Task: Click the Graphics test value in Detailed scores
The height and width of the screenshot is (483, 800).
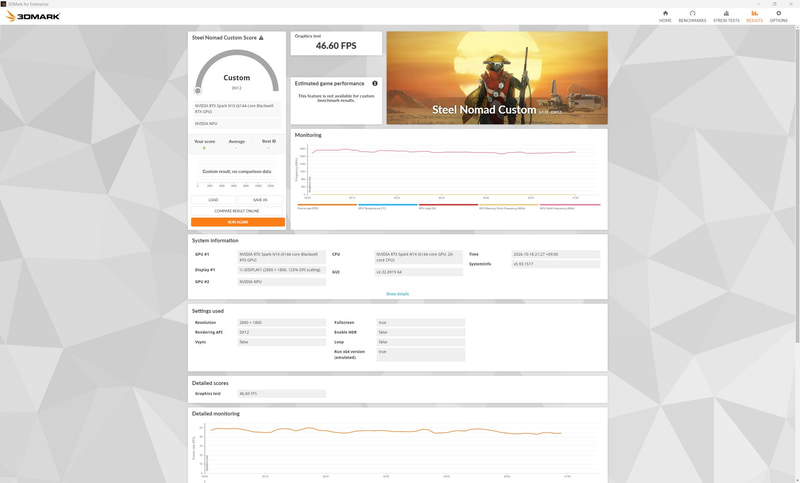Action: 282,394
